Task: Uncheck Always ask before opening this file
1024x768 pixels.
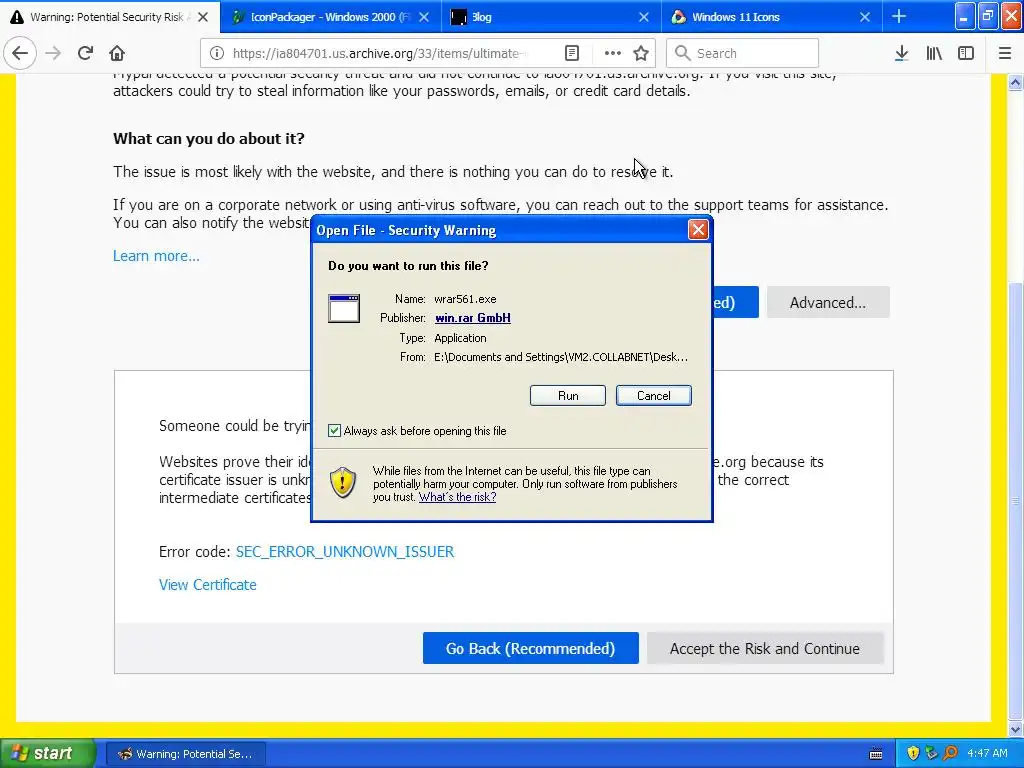Action: (334, 430)
